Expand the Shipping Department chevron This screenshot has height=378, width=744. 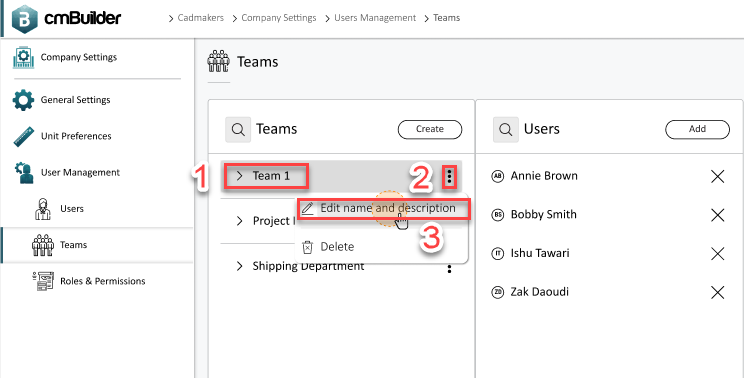(x=240, y=266)
